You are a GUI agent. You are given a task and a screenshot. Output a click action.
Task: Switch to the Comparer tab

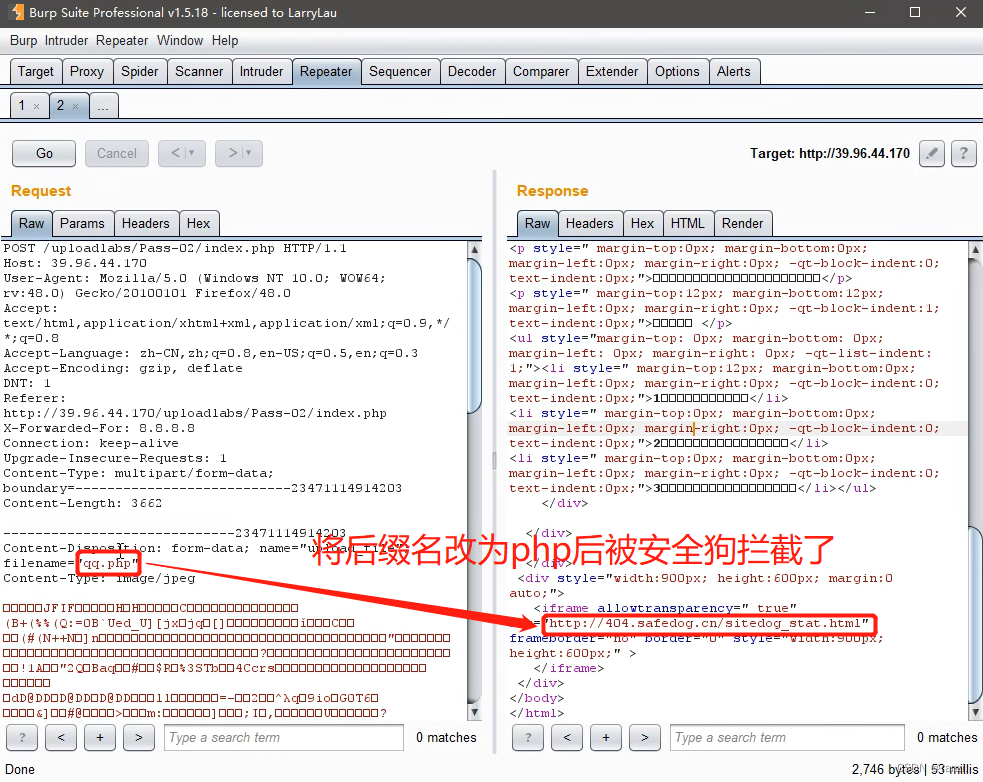pos(541,71)
